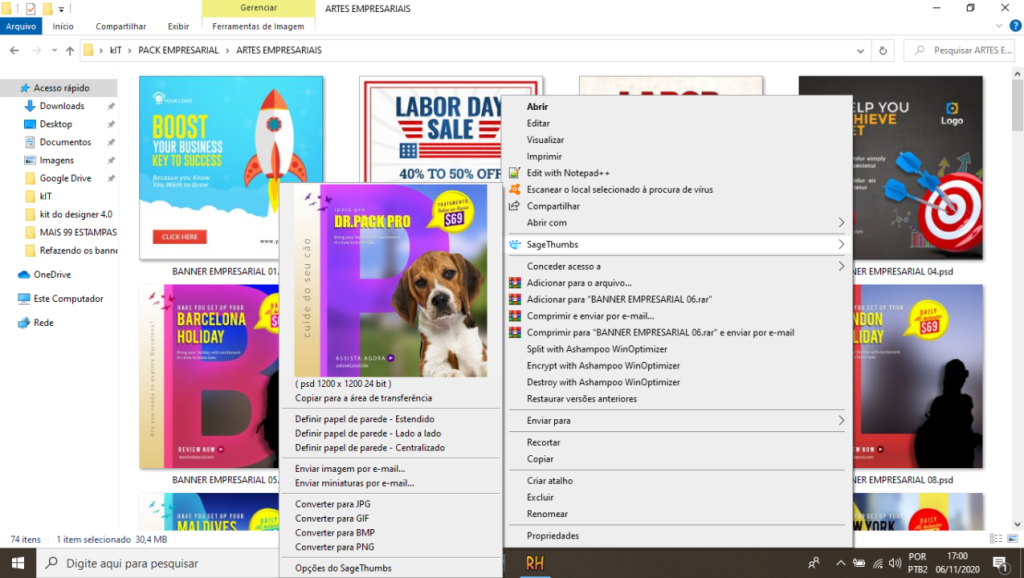Switch to the Compartilhar ribbon tab

tap(121, 26)
